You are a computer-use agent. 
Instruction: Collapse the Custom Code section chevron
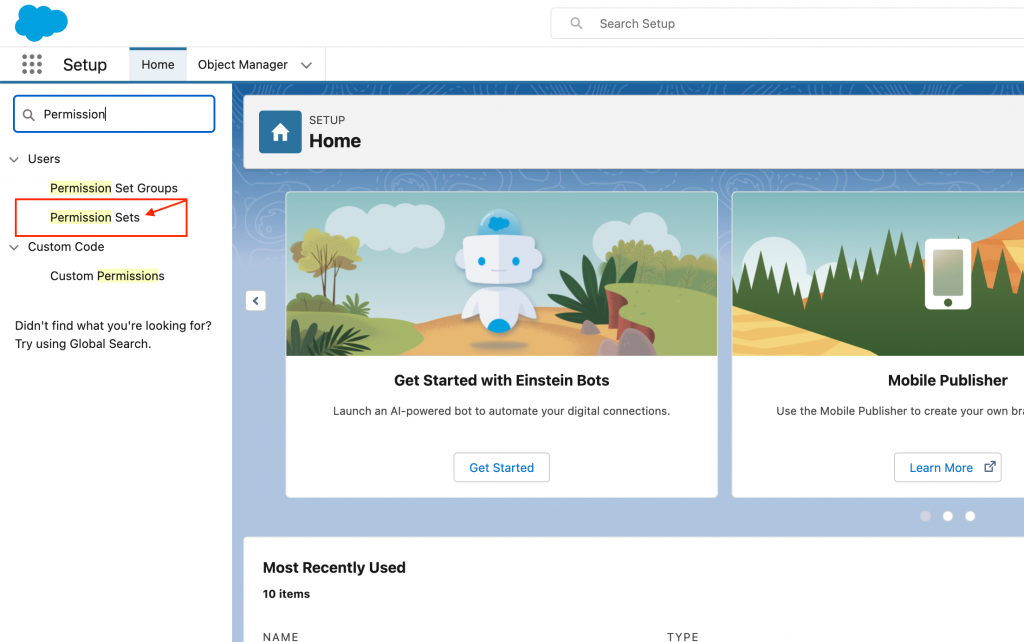14,247
